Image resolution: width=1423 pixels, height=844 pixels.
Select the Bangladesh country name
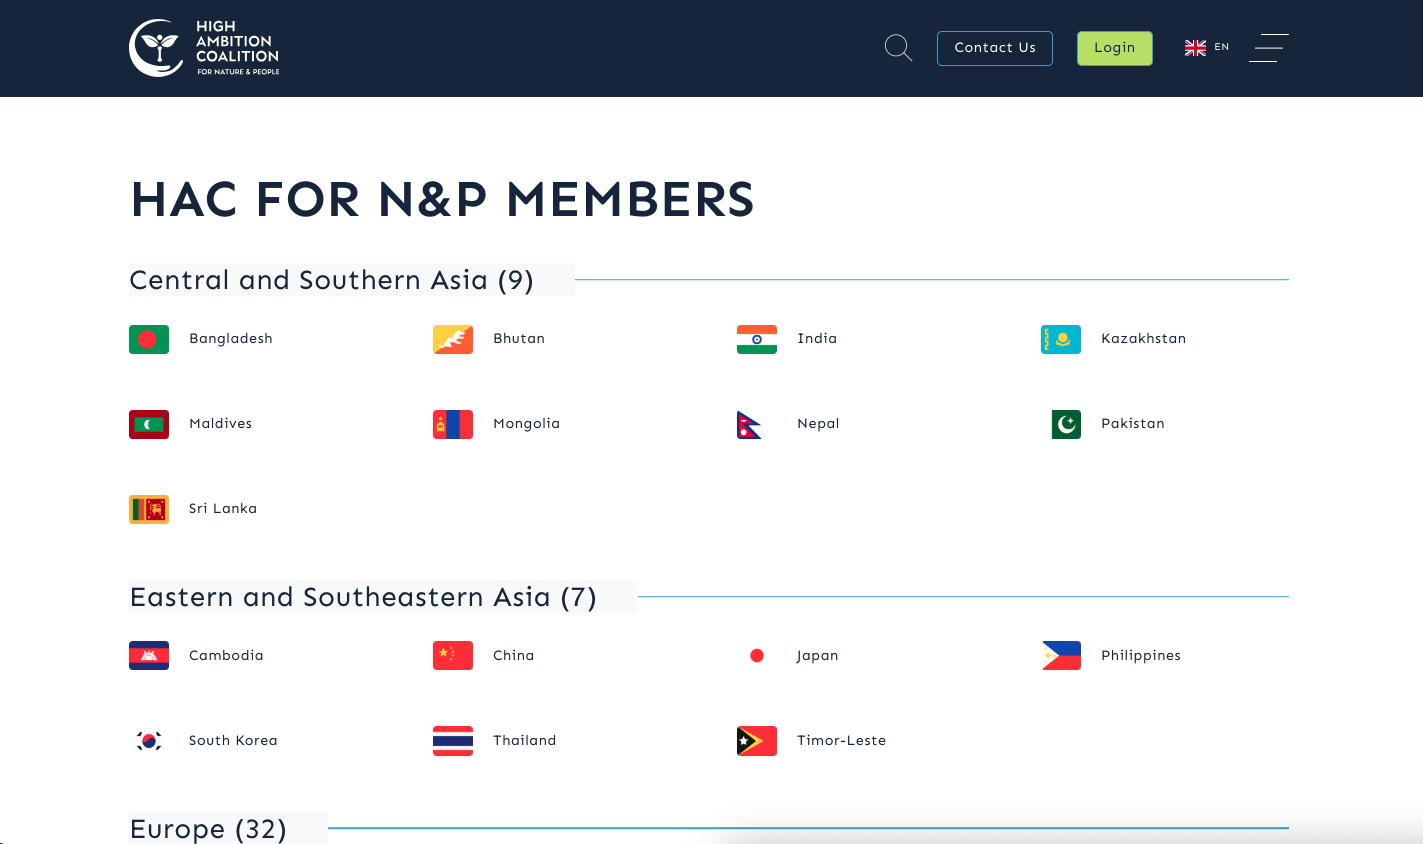point(231,339)
